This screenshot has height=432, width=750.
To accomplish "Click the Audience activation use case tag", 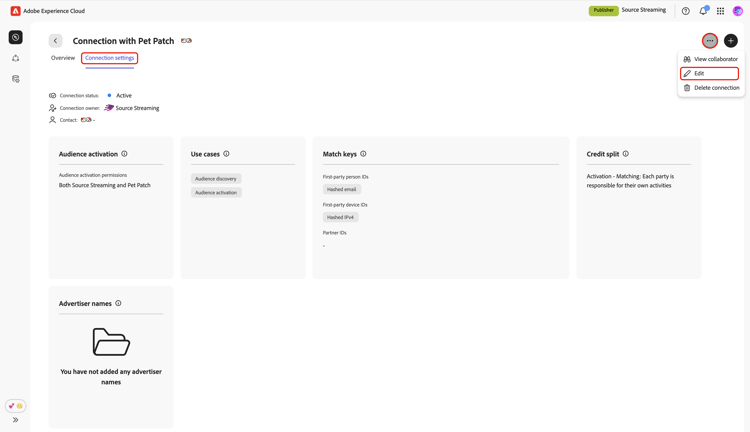I will [216, 192].
